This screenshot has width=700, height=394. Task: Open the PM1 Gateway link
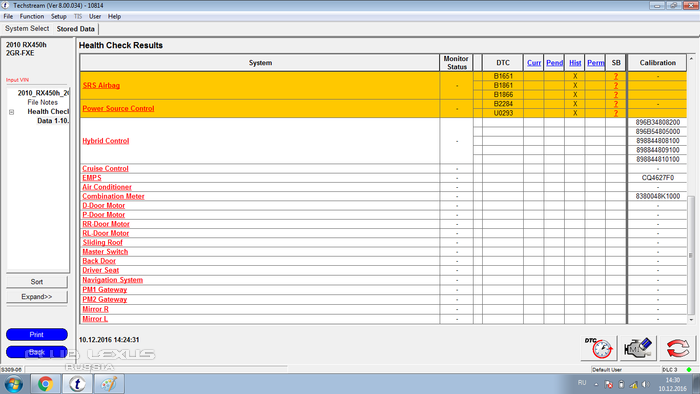click(x=104, y=290)
